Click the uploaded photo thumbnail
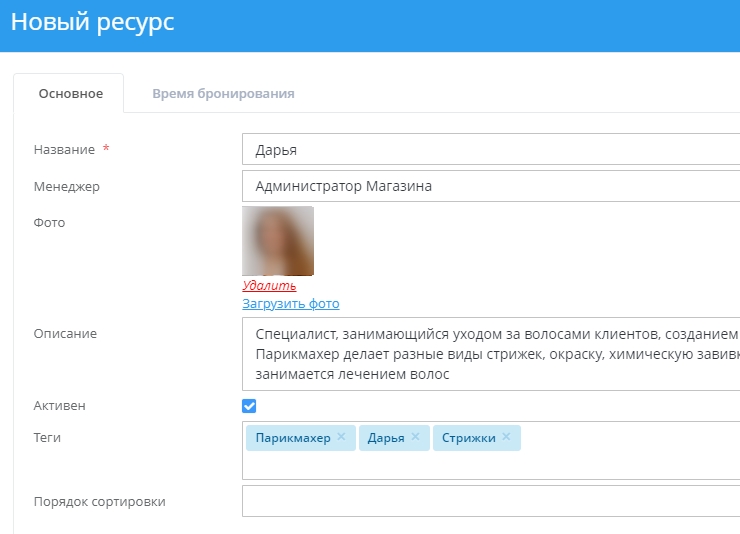The width and height of the screenshot is (740, 534). pyautogui.click(x=278, y=241)
